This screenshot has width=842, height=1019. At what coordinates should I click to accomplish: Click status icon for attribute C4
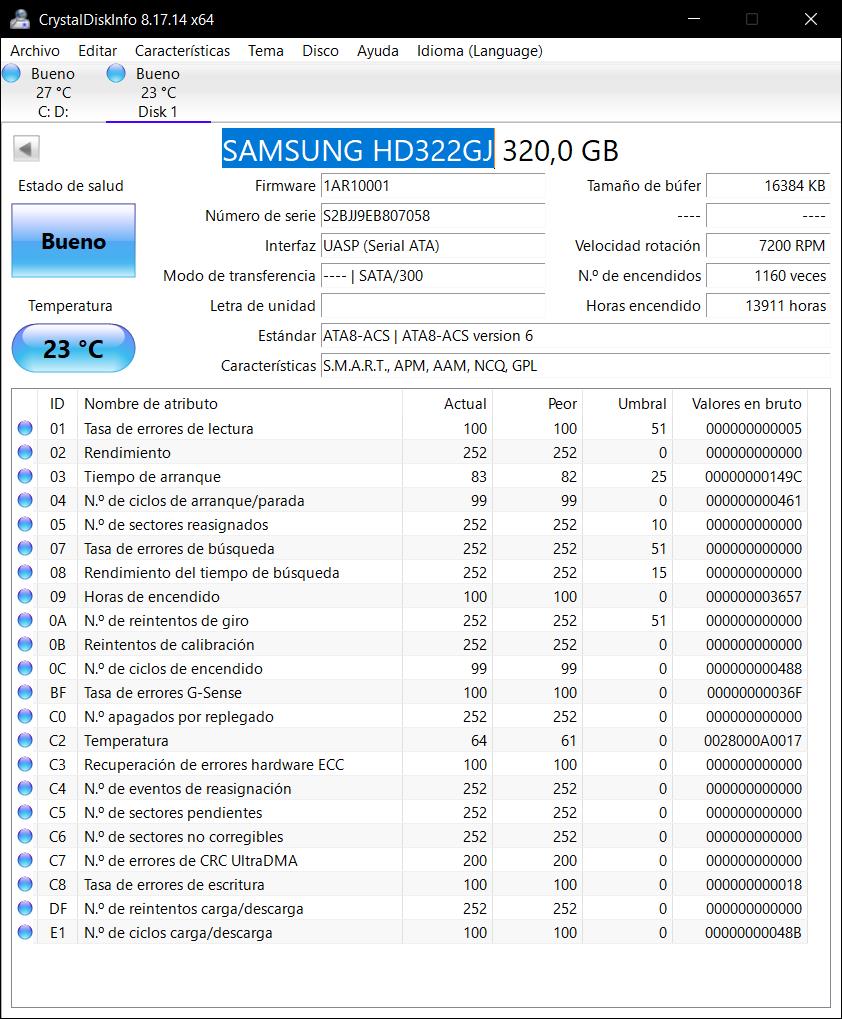[x=25, y=789]
